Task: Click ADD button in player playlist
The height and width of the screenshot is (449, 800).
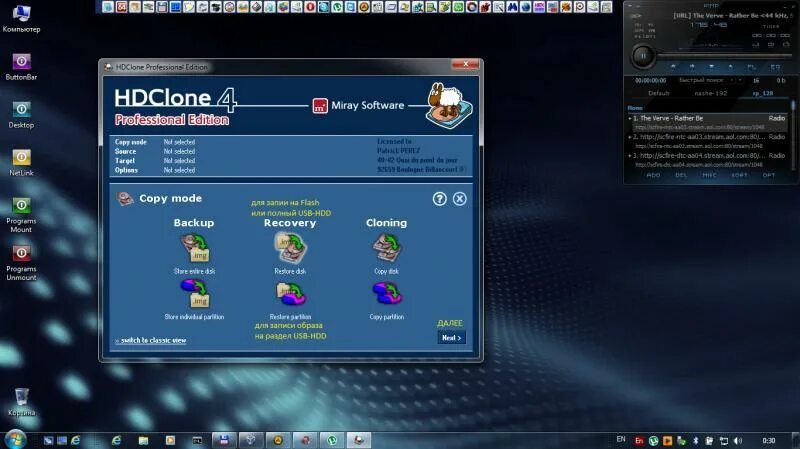Action: click(654, 176)
